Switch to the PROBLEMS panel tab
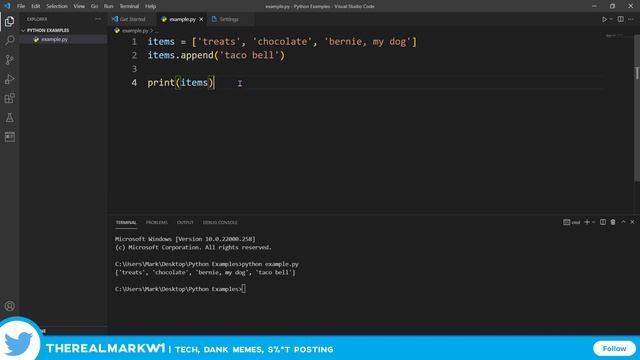This screenshot has width=640, height=360. (x=157, y=222)
